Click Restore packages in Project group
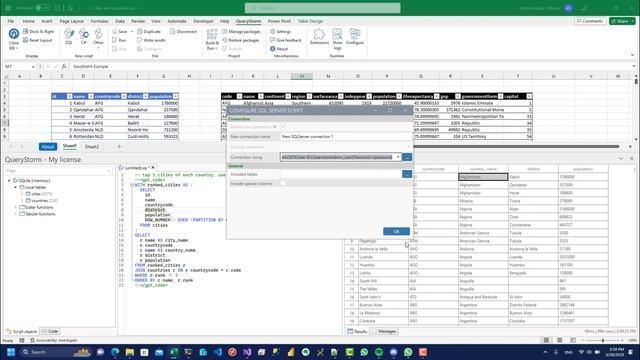The width and height of the screenshot is (640, 360). (240, 40)
